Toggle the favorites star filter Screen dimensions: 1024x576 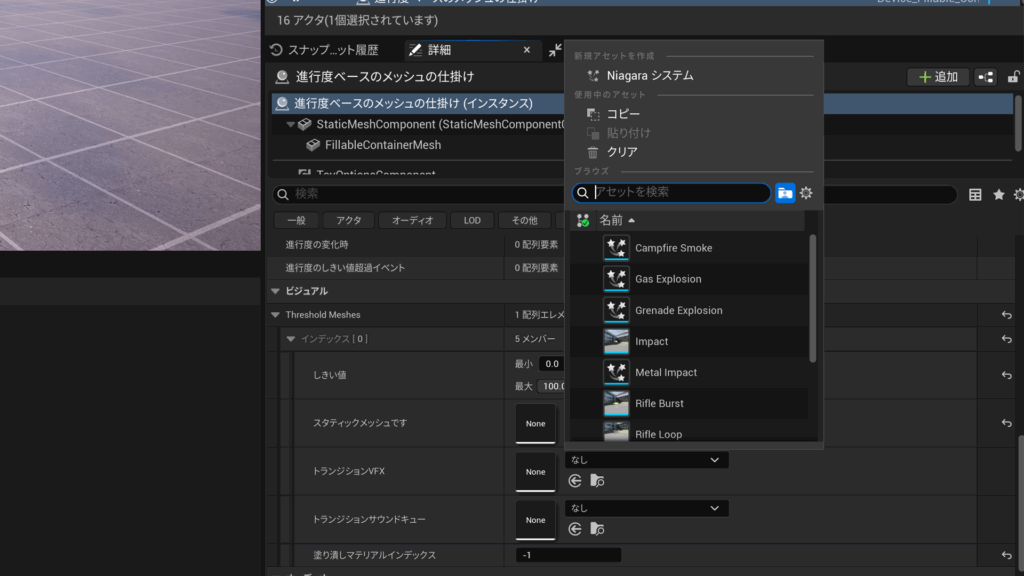[x=999, y=195]
